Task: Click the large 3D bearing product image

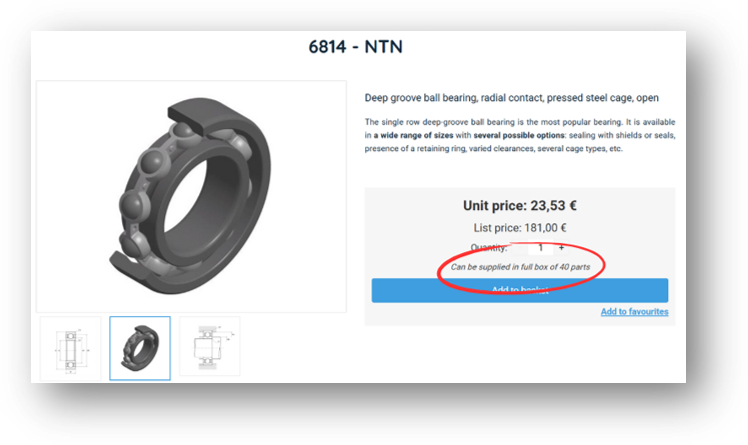Action: (191, 197)
